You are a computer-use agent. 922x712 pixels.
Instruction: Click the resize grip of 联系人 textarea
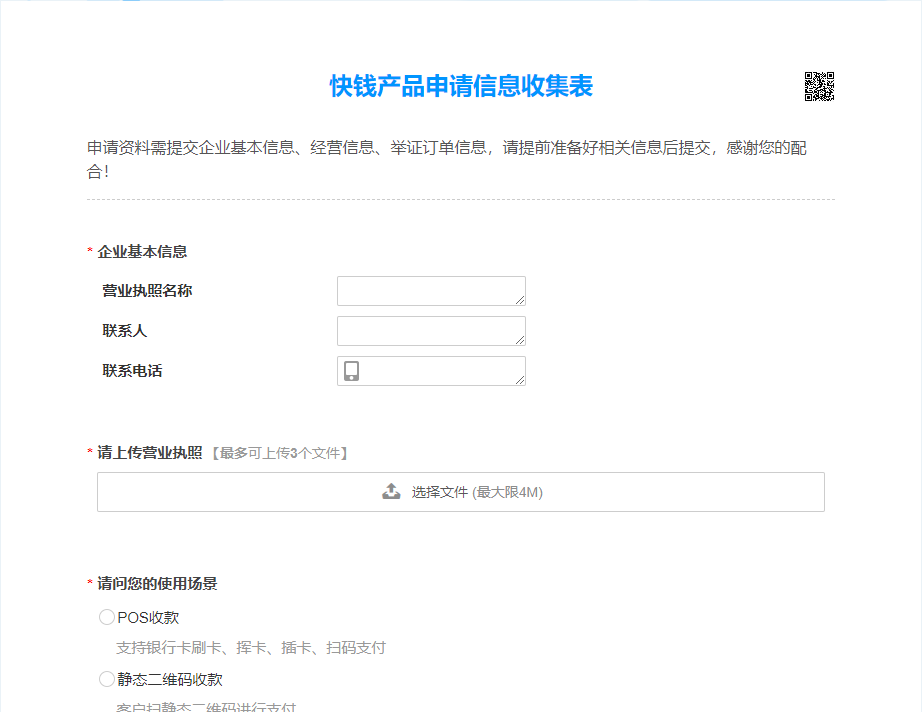pyautogui.click(x=520, y=340)
